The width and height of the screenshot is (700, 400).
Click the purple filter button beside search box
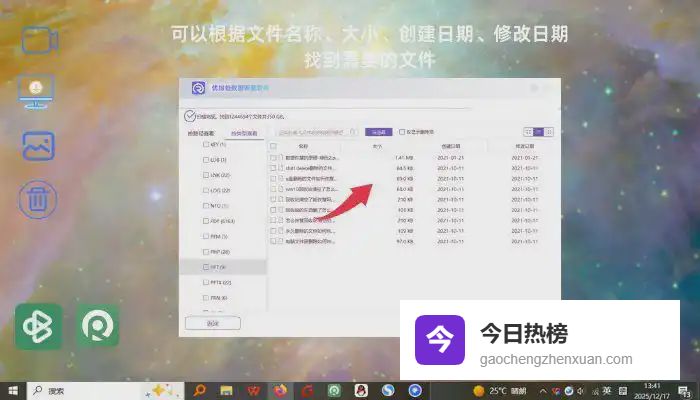pyautogui.click(x=377, y=132)
